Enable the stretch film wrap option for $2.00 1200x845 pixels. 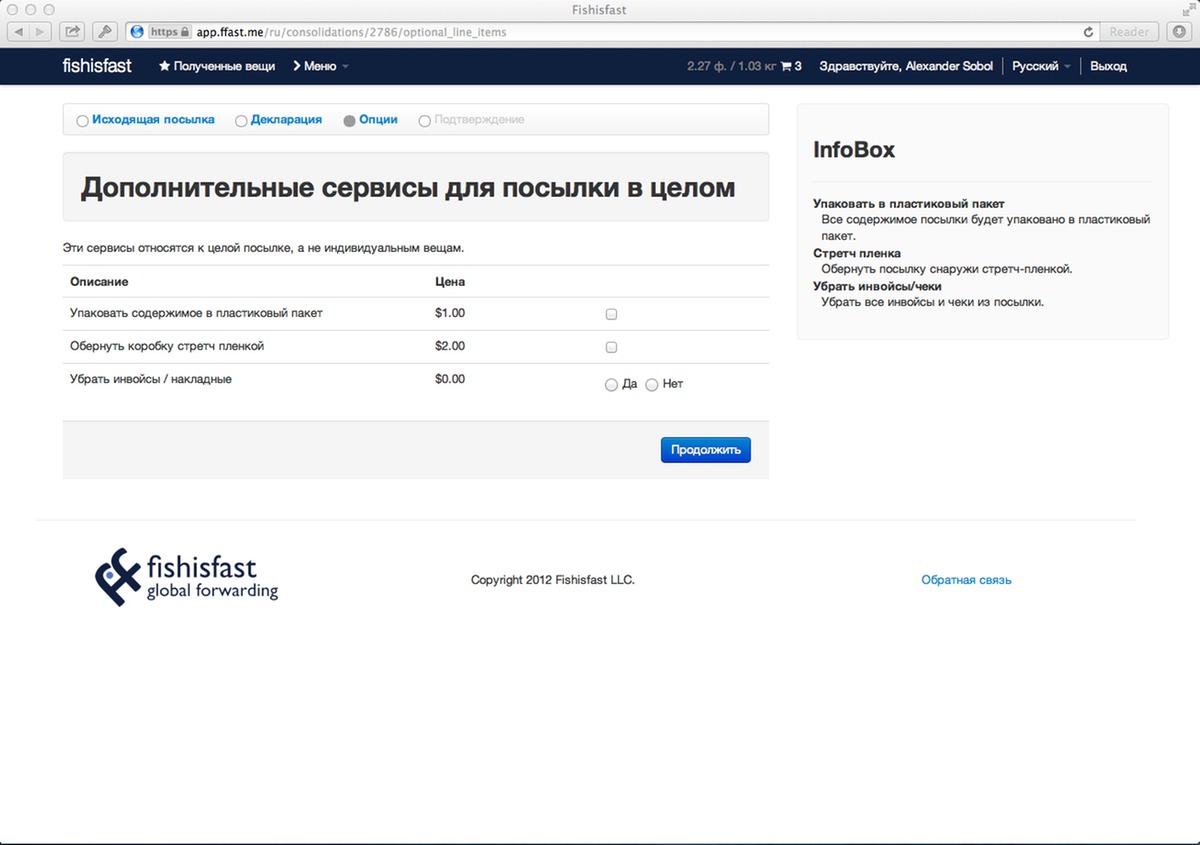tap(612, 347)
